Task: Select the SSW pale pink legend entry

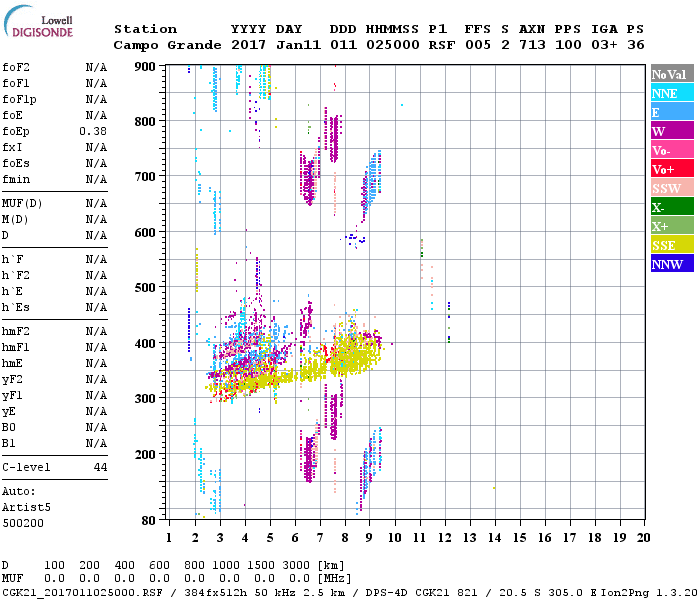Action: click(669, 188)
